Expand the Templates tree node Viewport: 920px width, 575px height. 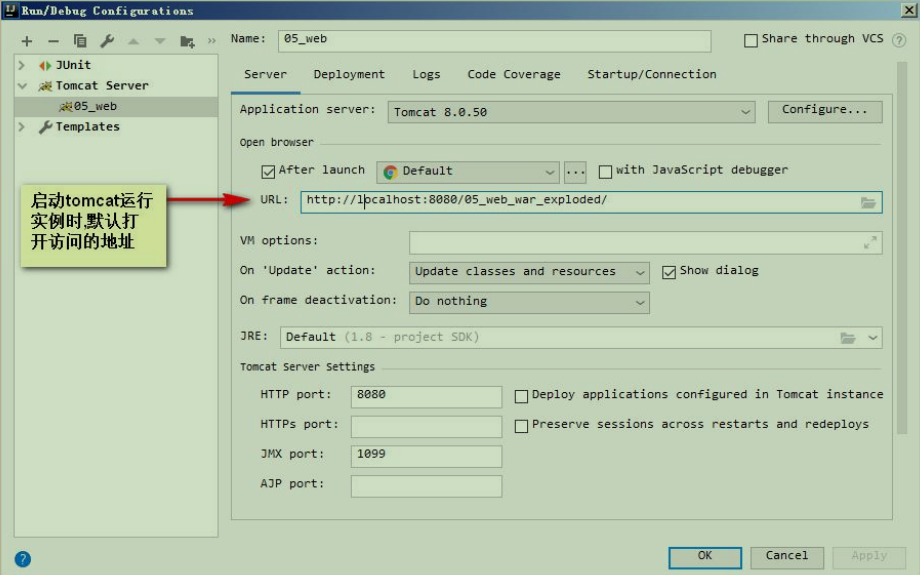tap(22, 127)
